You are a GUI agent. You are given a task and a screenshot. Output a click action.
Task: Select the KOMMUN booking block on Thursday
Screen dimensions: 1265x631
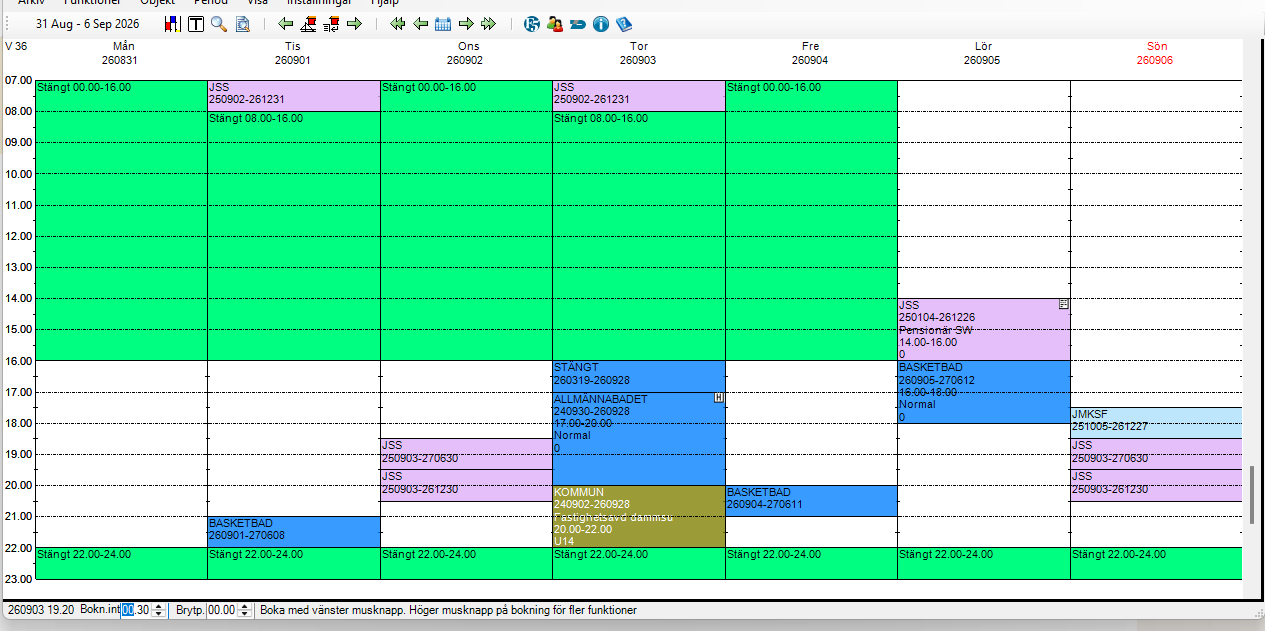click(638, 516)
